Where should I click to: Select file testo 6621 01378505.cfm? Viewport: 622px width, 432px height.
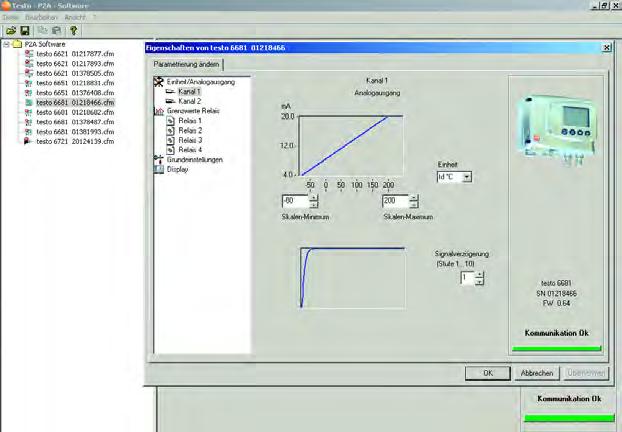[x=75, y=73]
